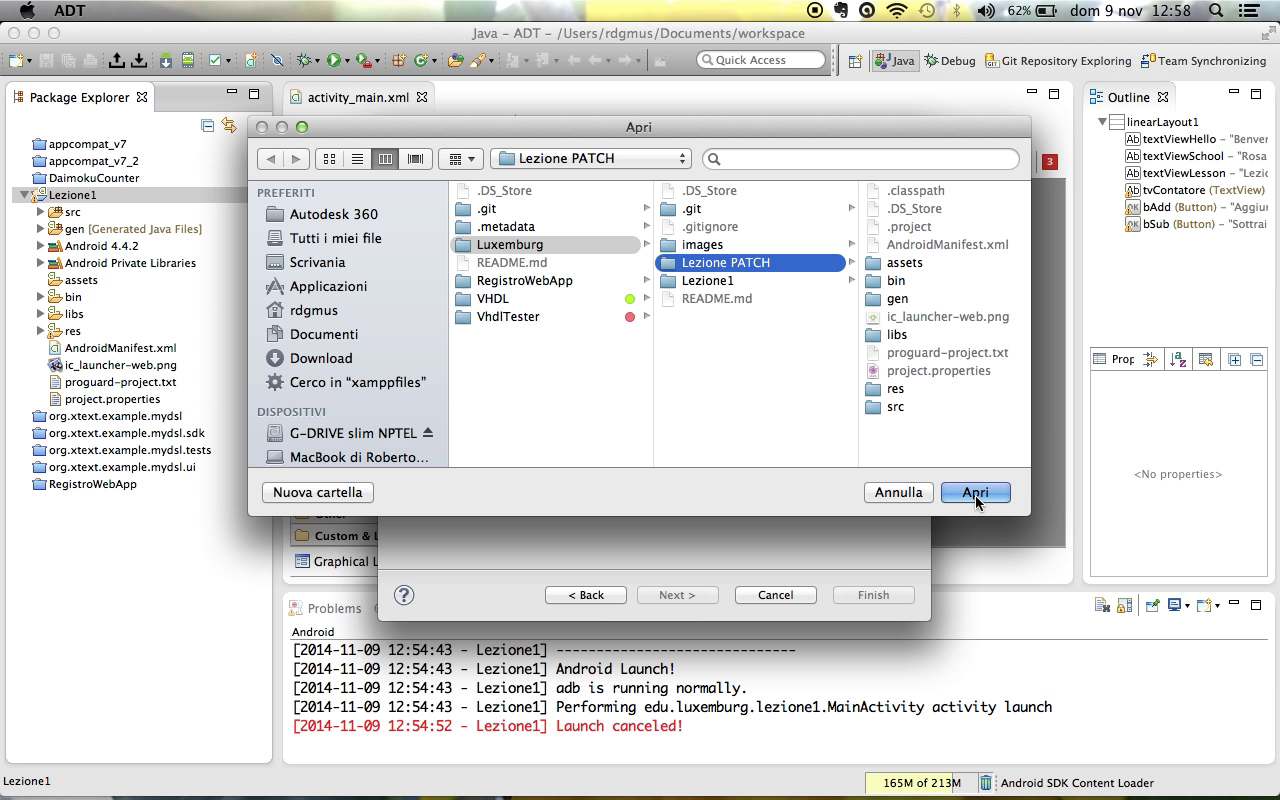Switch file dialog to cover flow view

click(415, 158)
